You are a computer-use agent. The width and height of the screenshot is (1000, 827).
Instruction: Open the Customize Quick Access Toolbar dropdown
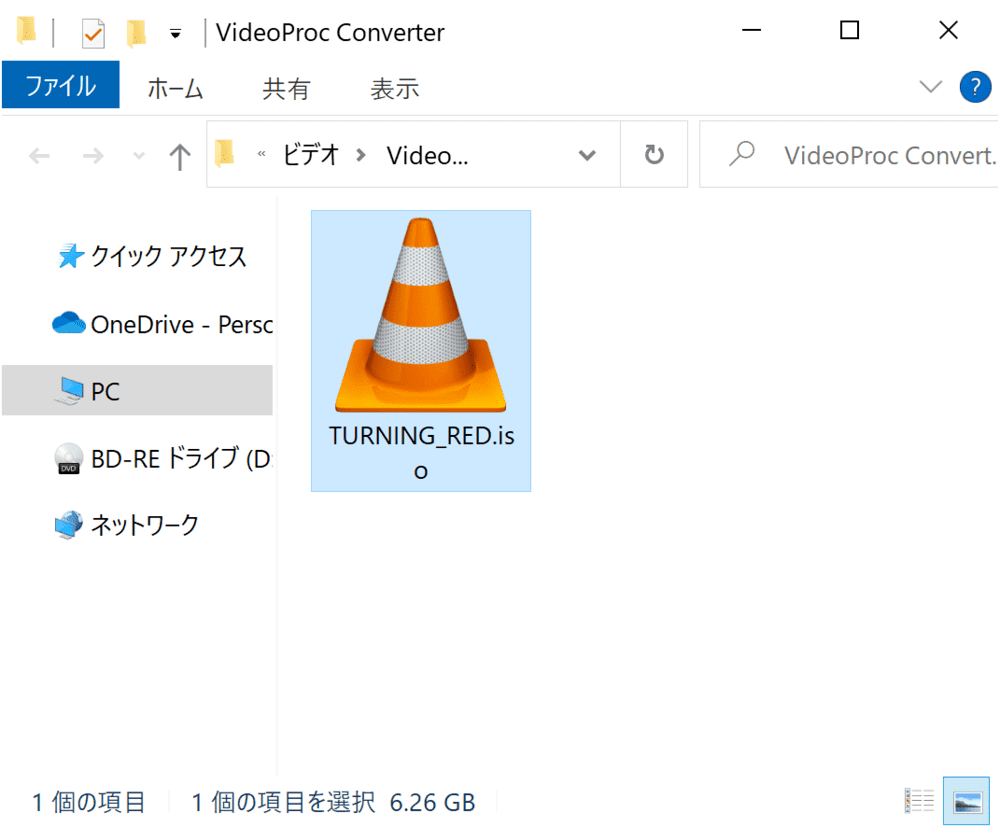tap(175, 34)
